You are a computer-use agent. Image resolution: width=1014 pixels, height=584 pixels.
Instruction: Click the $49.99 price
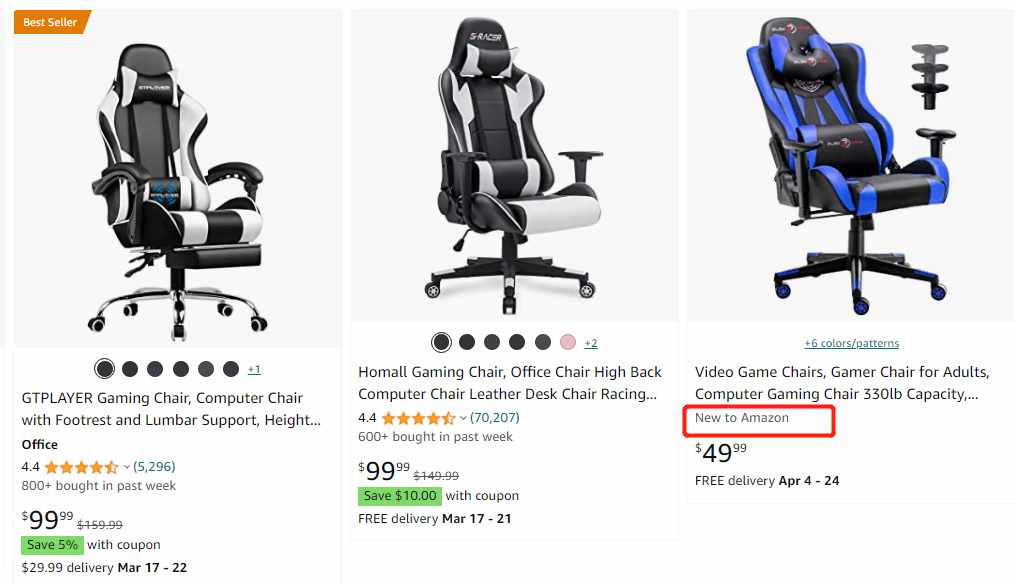[721, 452]
